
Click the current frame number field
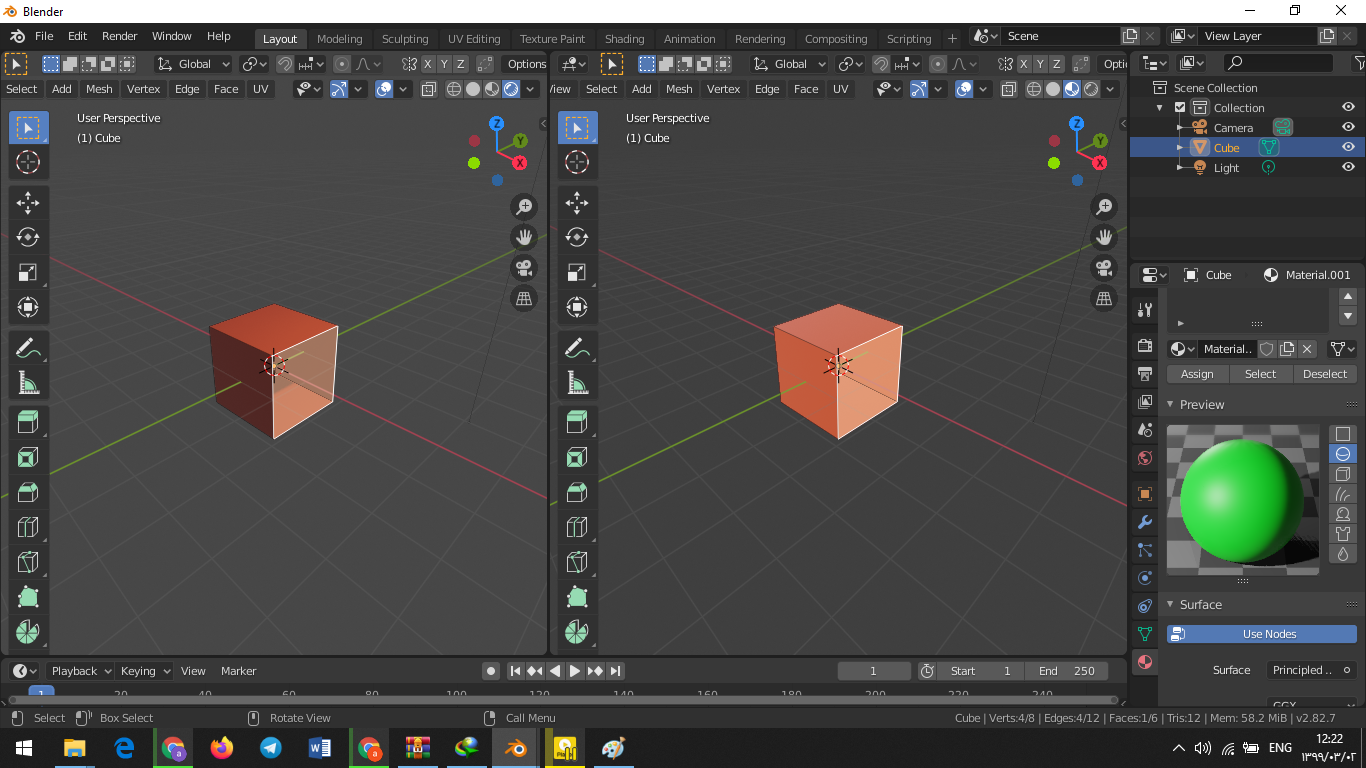pos(874,671)
